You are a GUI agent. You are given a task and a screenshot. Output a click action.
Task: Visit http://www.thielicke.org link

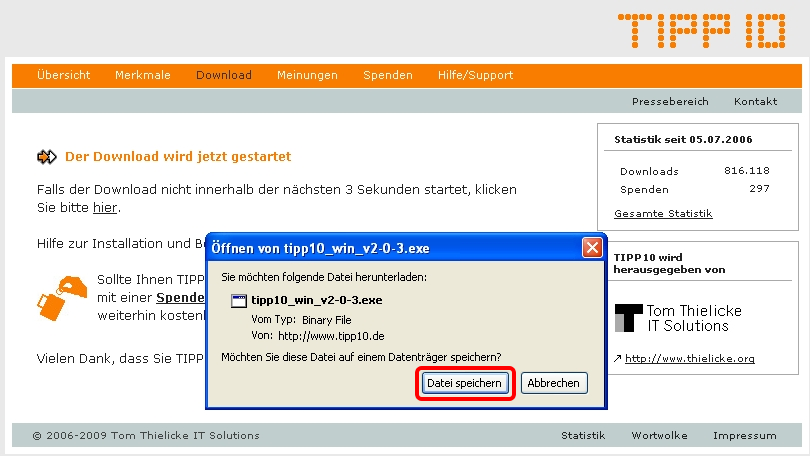click(x=689, y=359)
